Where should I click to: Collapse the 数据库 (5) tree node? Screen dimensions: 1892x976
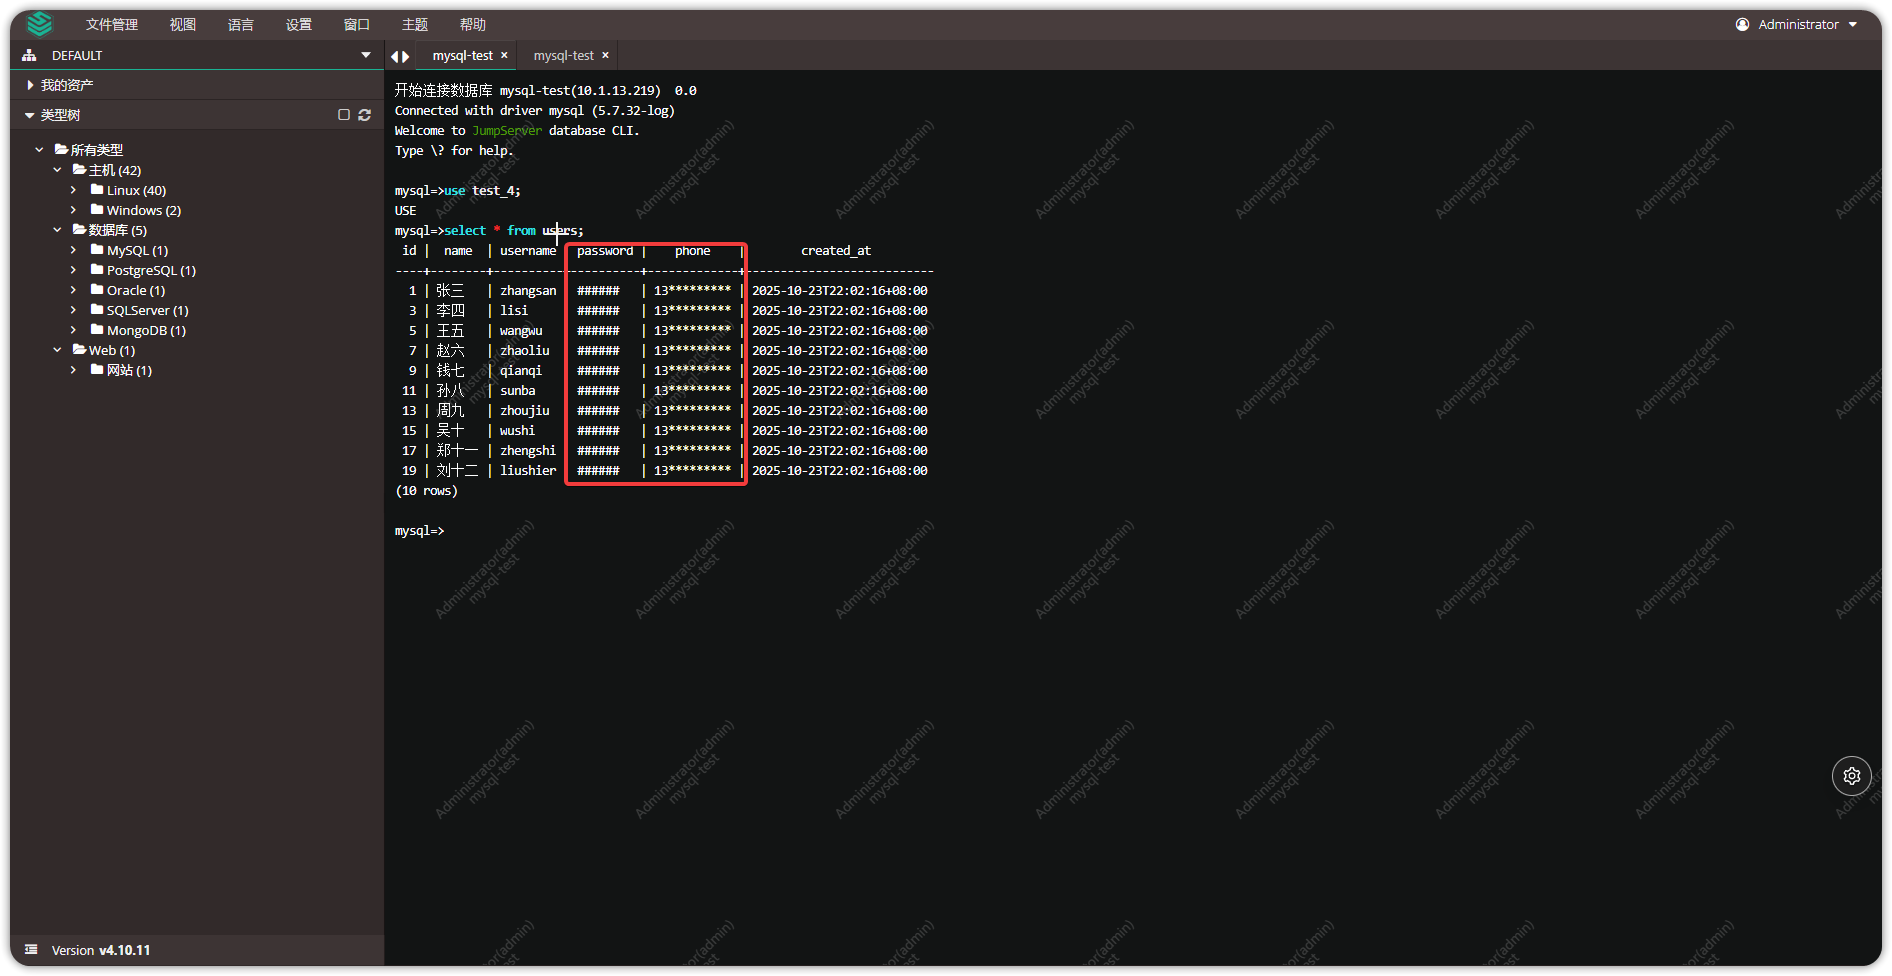point(57,230)
